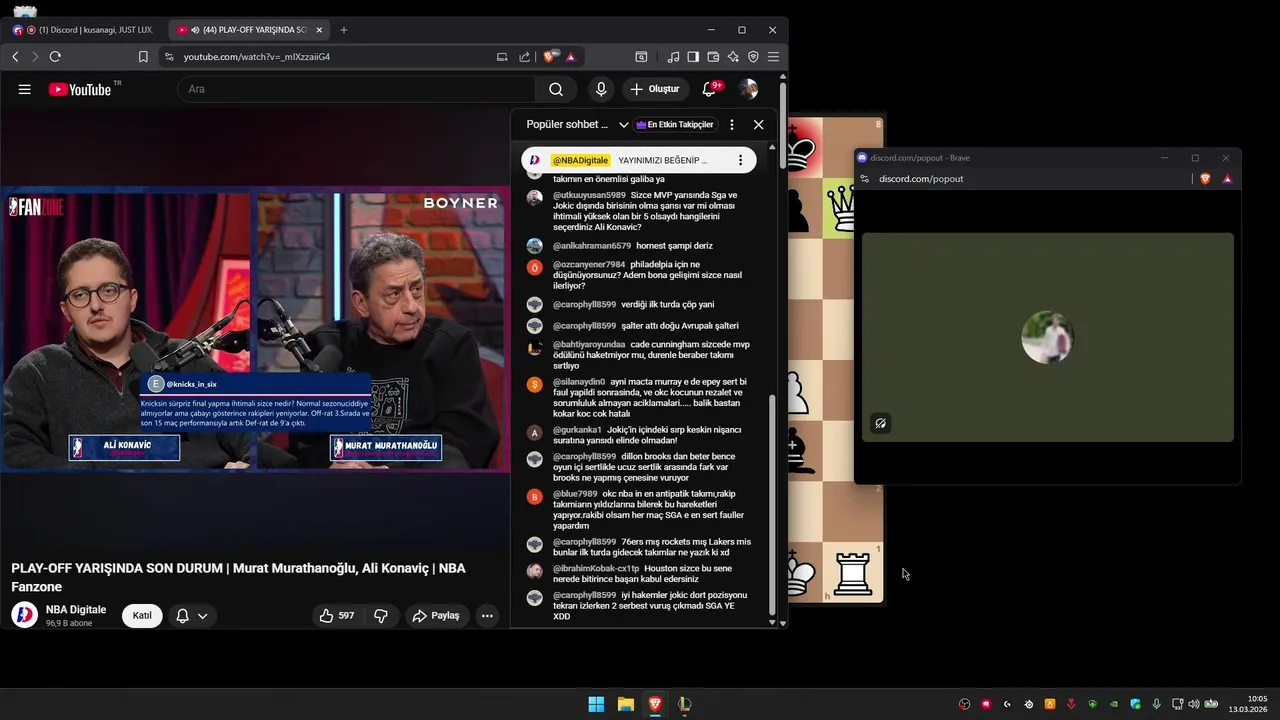Click the YouTube logo home link
This screenshot has width=1280, height=720.
point(80,89)
